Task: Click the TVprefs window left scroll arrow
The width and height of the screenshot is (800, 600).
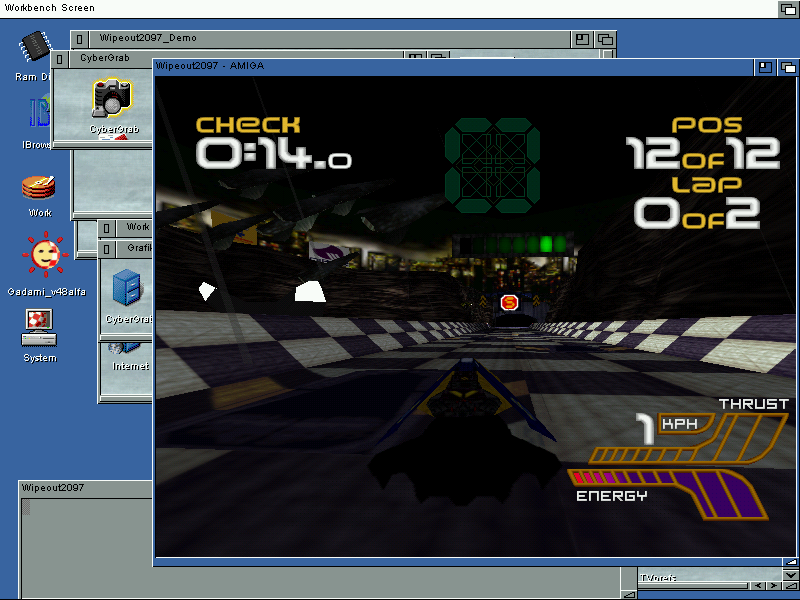Action: tap(759, 586)
